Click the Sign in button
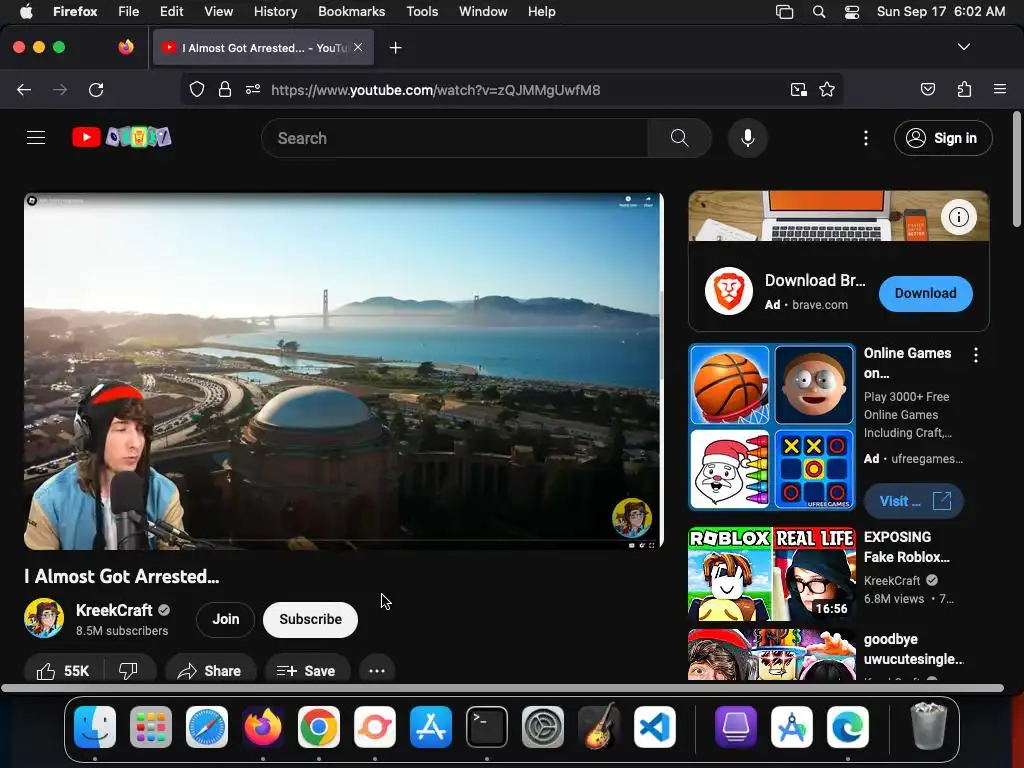This screenshot has width=1024, height=768. point(943,138)
